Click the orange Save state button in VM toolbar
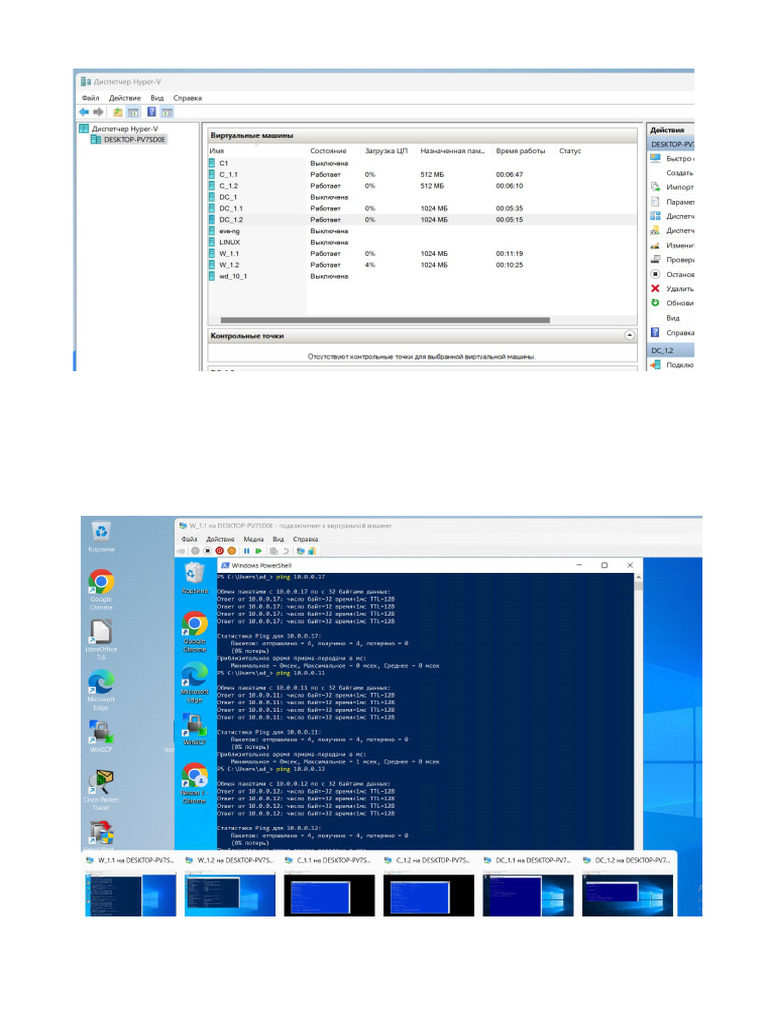This screenshot has height=1024, width=768. tap(231, 551)
